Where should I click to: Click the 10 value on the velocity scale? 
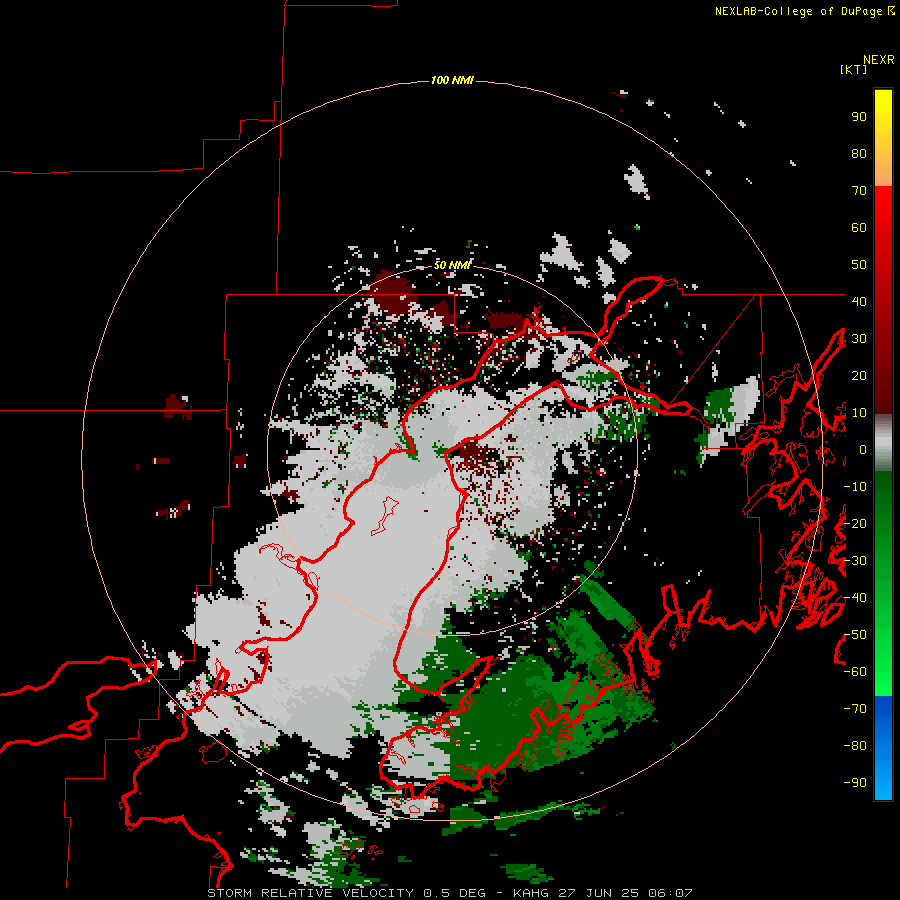(859, 413)
